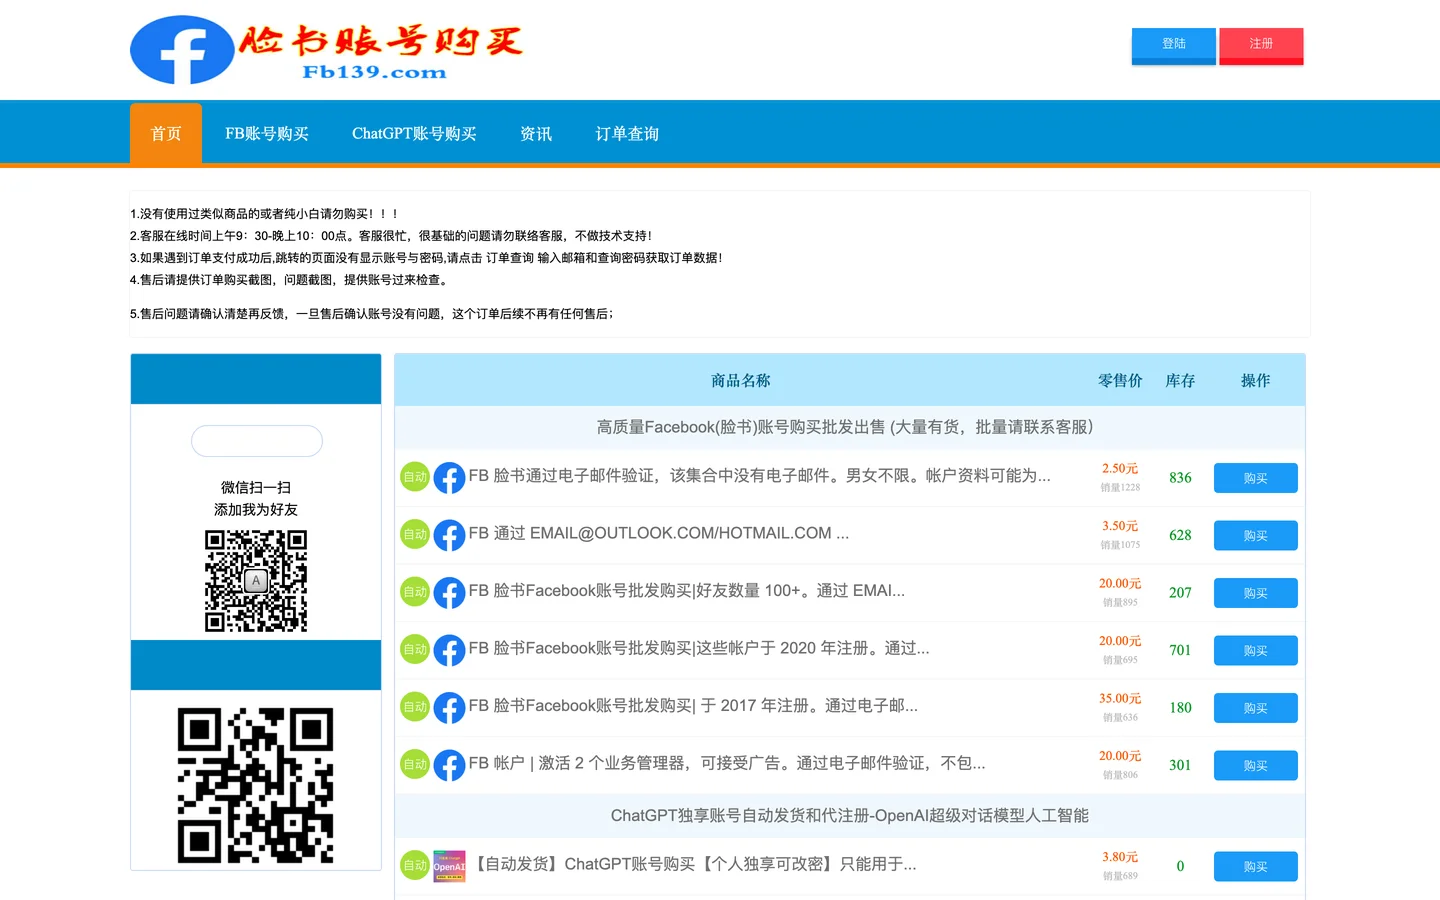Buy the 3.50元 Outlook/Hotmail account

[x=1256, y=536]
